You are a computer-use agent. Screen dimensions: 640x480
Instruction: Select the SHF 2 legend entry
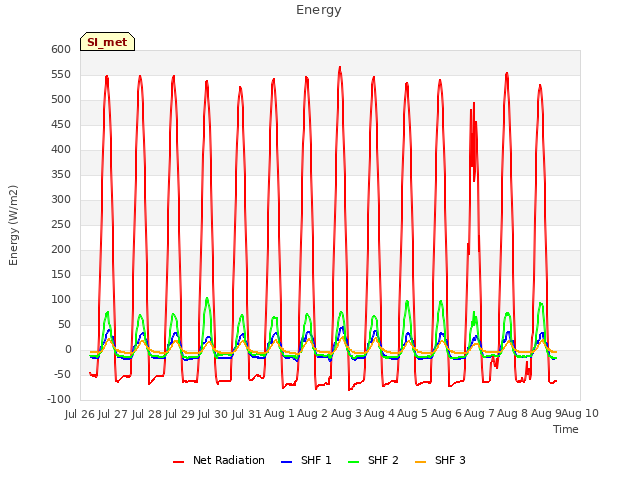373,460
